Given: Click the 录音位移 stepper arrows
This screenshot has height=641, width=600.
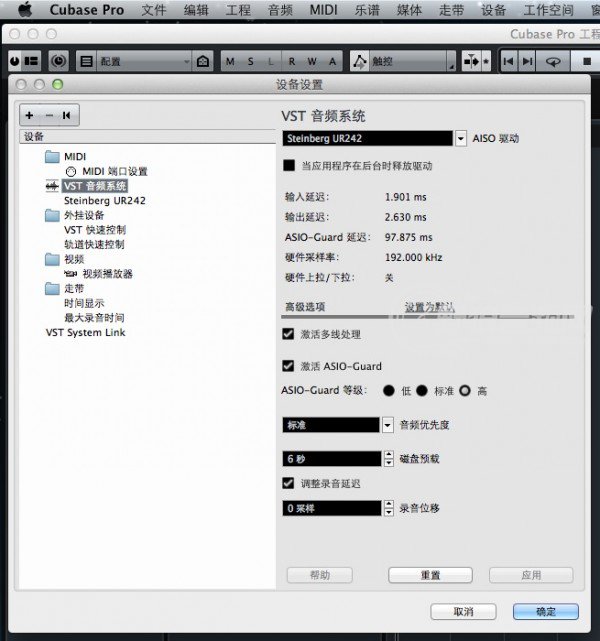Looking at the screenshot, I should tap(389, 508).
